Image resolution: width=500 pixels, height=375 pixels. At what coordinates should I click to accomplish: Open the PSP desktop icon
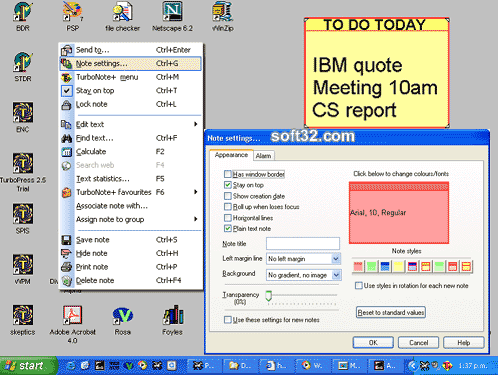click(73, 16)
